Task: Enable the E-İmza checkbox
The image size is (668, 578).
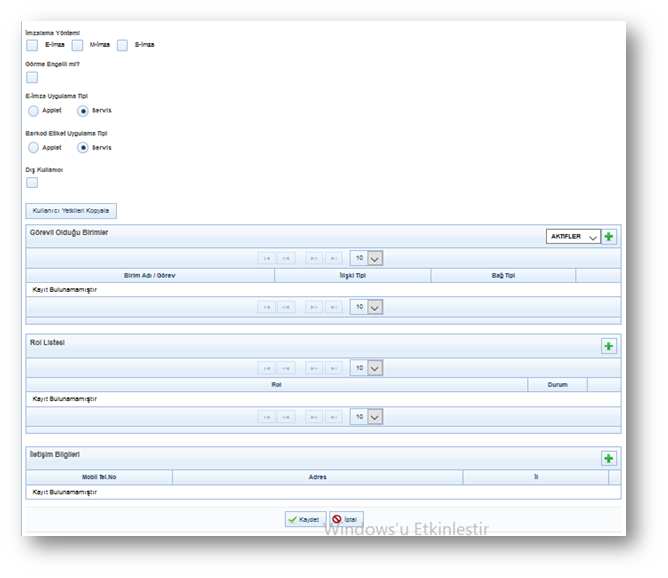Action: (x=32, y=45)
